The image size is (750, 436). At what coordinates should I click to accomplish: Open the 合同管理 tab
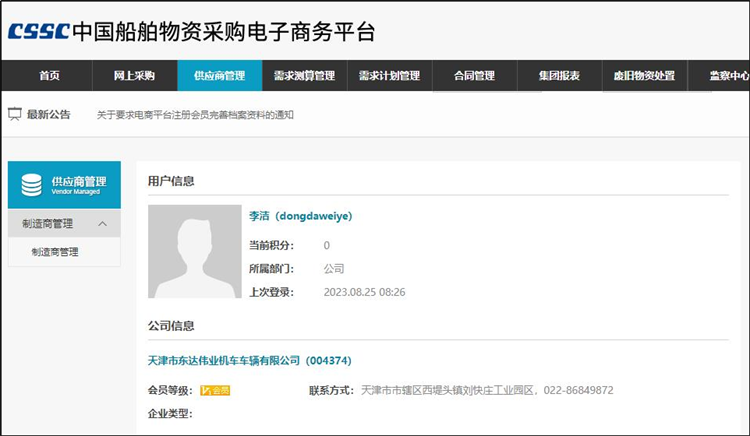[x=474, y=76]
